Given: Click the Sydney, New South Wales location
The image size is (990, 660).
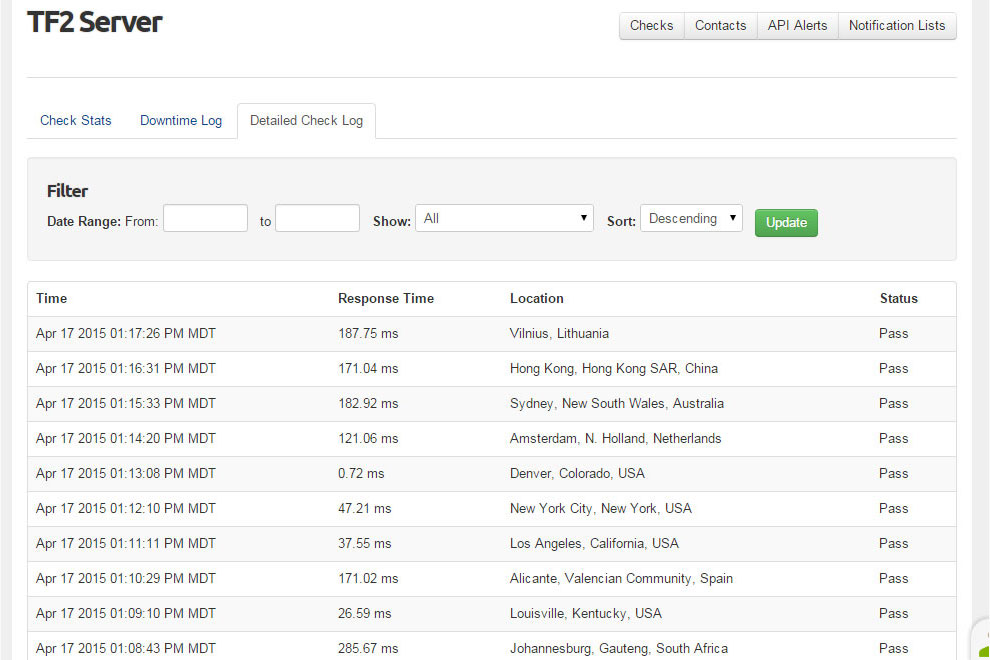Looking at the screenshot, I should click(x=617, y=404).
